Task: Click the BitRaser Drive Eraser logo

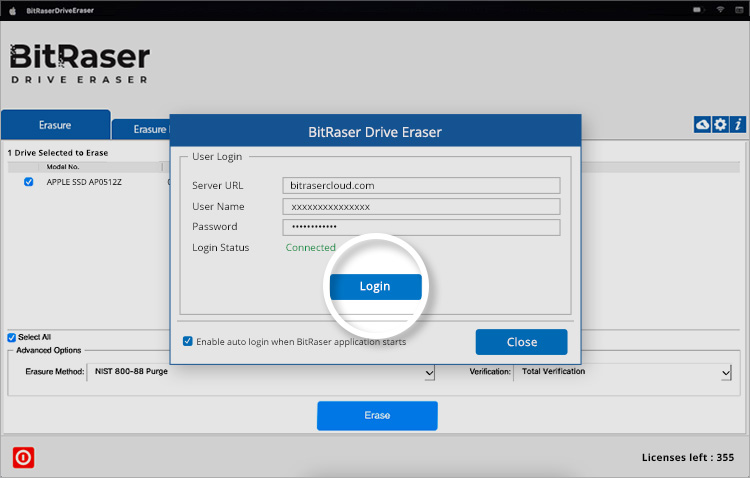Action: (79, 64)
